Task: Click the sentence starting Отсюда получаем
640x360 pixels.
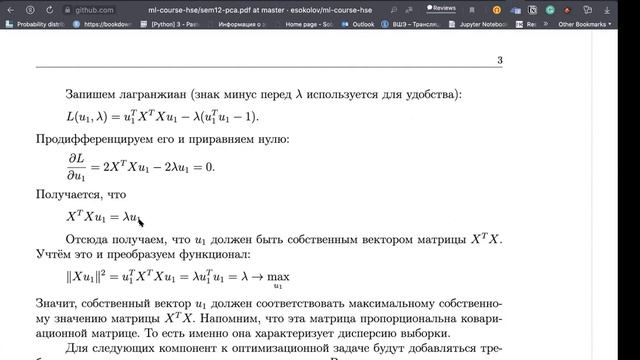Action: pyautogui.click(x=284, y=239)
